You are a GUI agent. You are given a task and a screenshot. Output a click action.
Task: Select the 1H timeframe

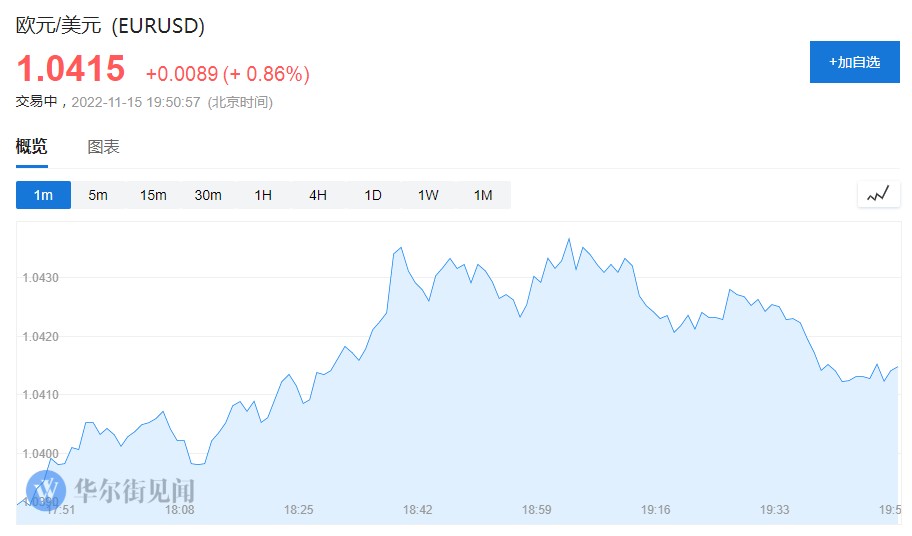[x=263, y=195]
